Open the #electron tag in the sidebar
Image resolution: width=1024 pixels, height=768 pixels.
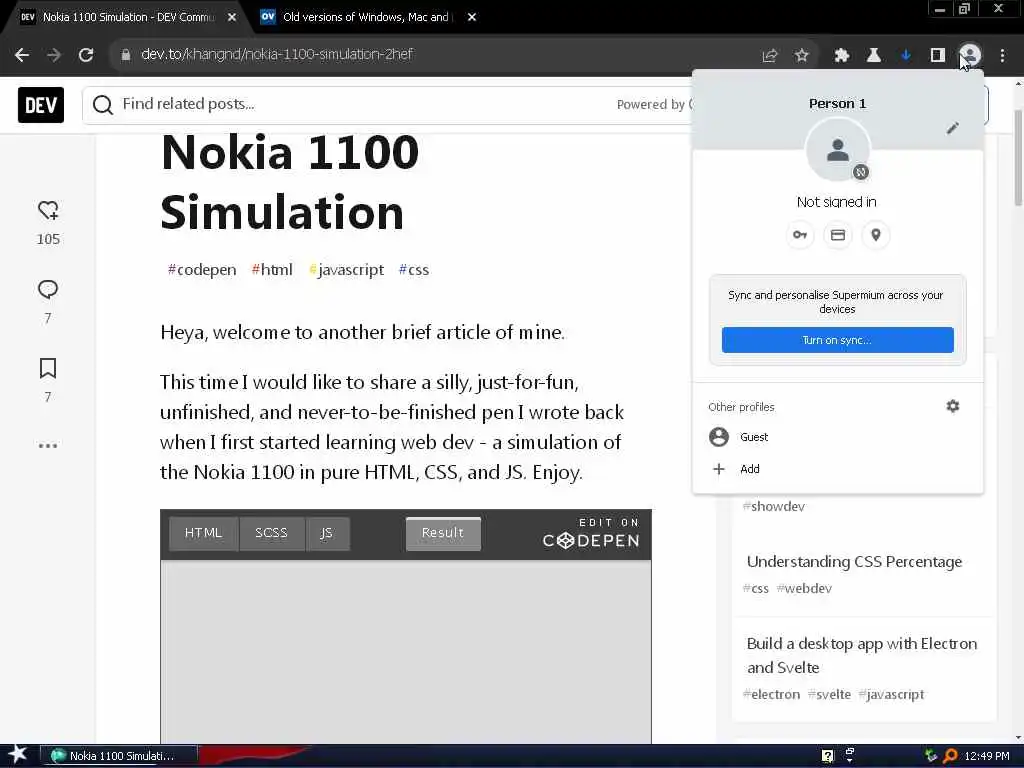click(x=771, y=694)
